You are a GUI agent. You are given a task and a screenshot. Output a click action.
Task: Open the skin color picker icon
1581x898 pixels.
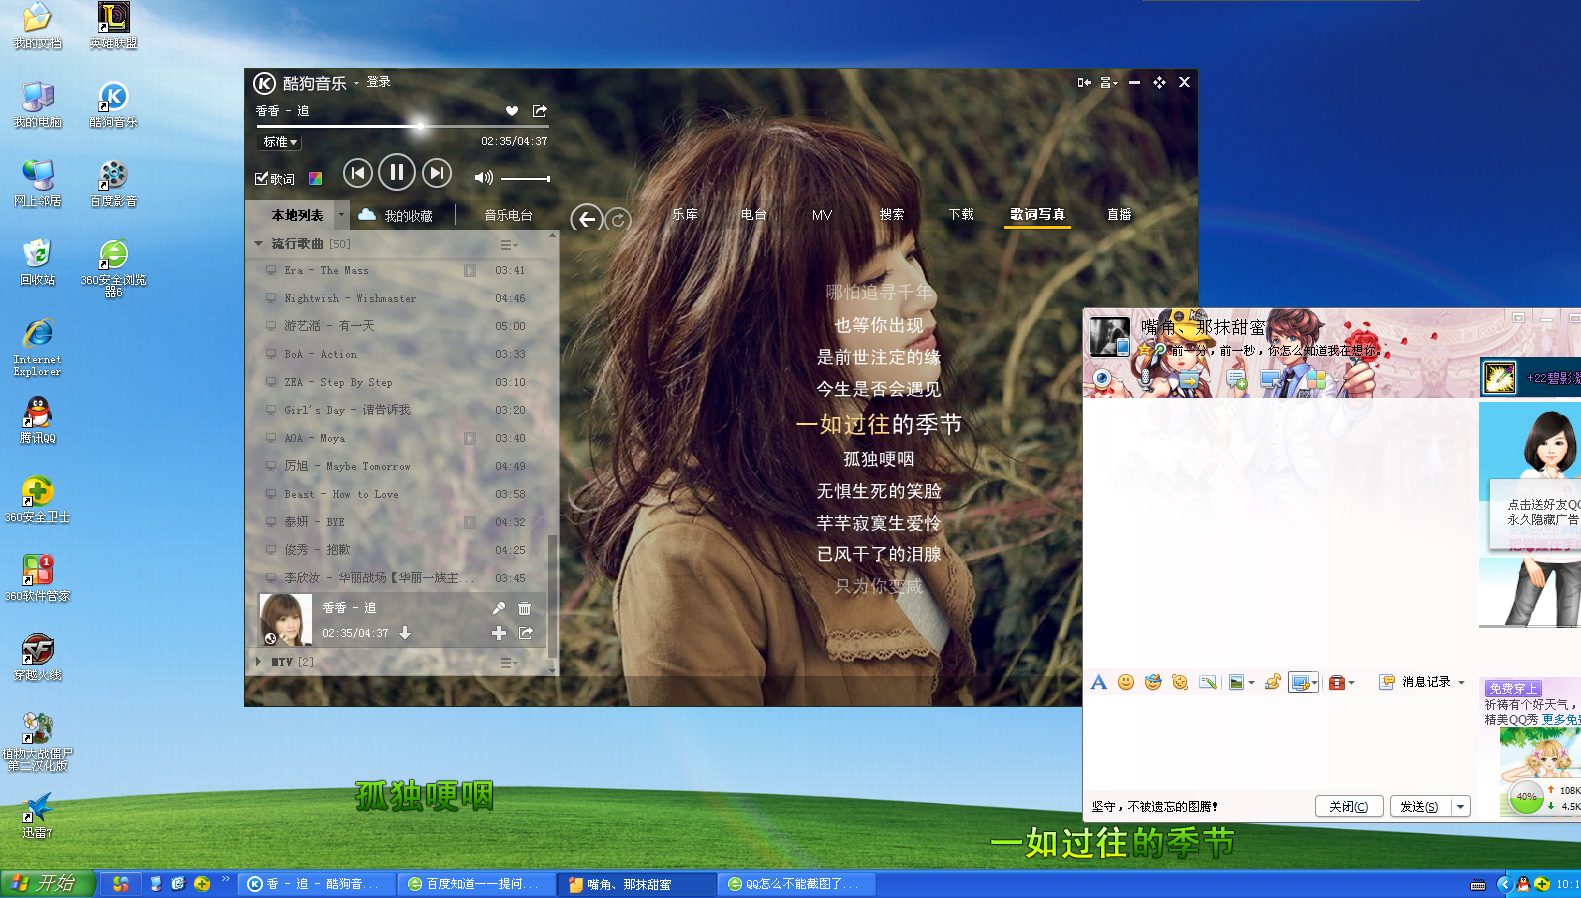(315, 179)
